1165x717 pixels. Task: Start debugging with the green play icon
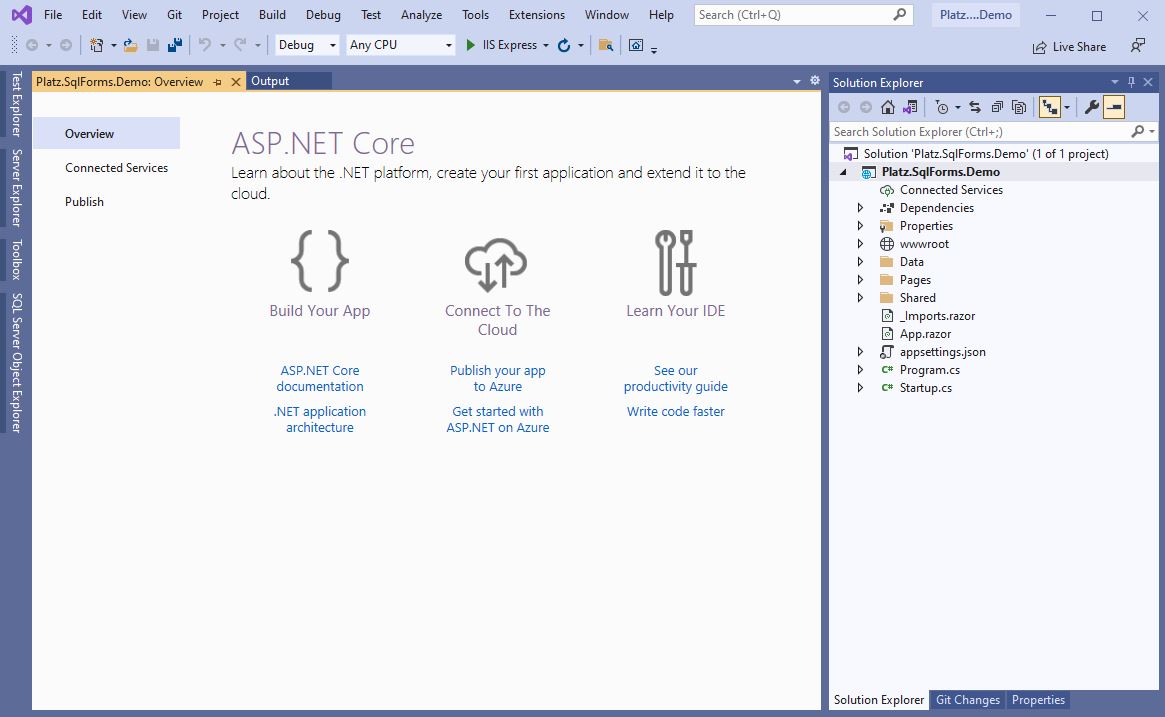pos(470,45)
